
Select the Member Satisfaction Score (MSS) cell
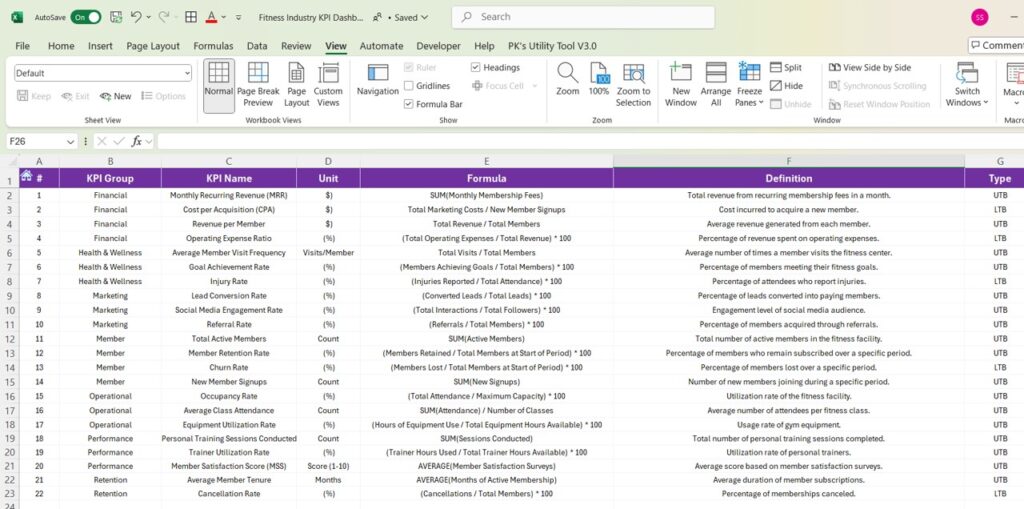(229, 466)
